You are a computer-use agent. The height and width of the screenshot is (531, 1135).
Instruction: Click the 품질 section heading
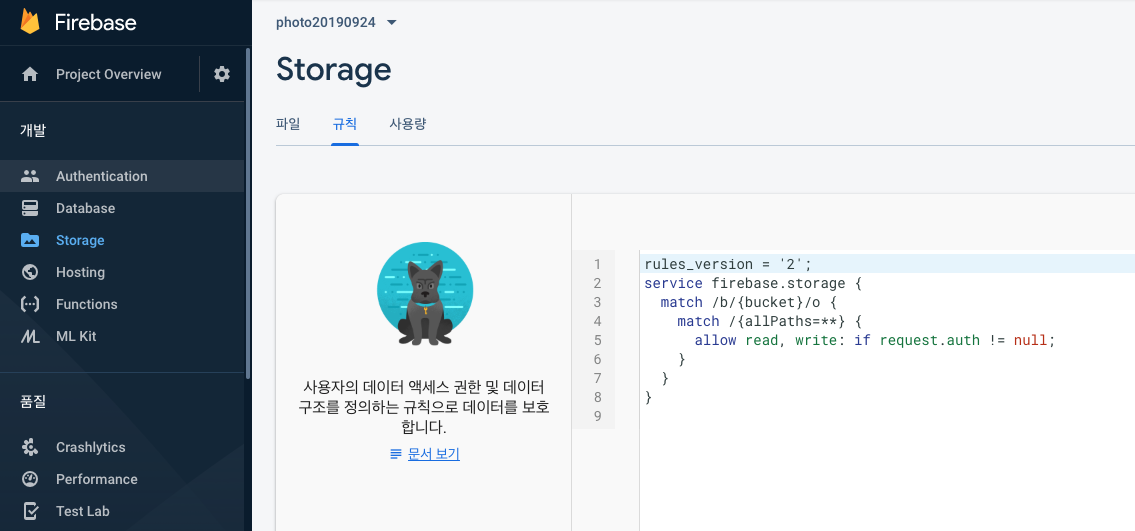[33, 402]
